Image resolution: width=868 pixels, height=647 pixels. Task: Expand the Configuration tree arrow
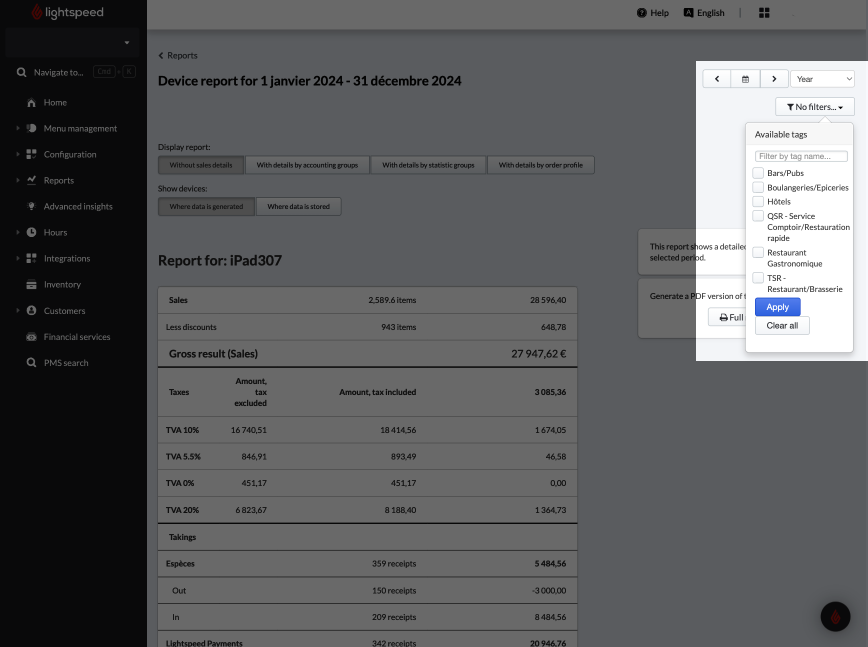[x=18, y=154]
